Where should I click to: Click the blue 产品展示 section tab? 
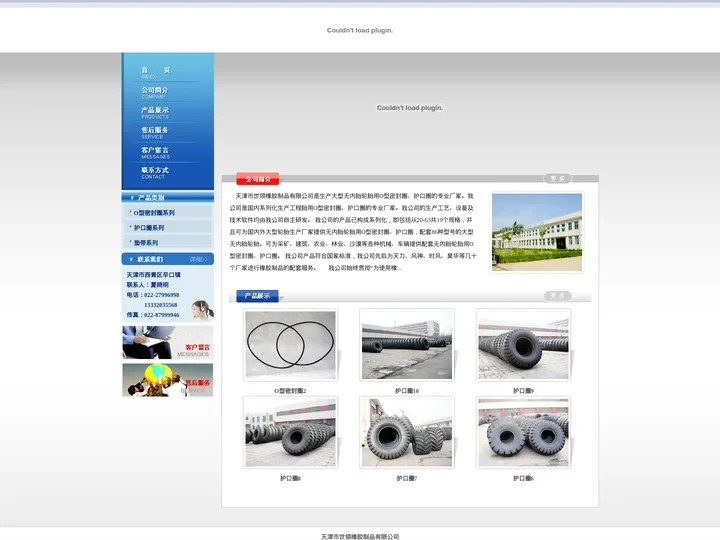tap(257, 296)
